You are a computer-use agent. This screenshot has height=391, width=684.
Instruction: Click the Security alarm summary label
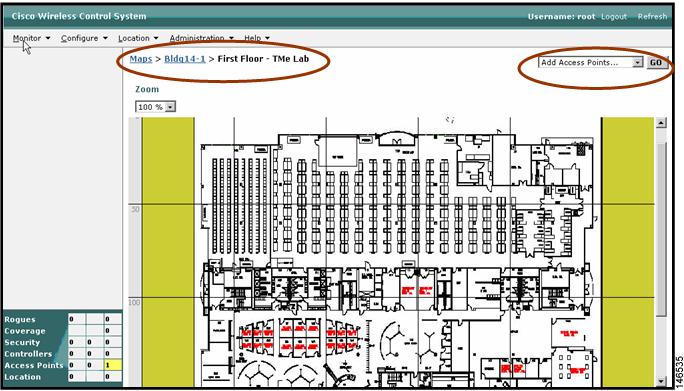(x=22, y=342)
